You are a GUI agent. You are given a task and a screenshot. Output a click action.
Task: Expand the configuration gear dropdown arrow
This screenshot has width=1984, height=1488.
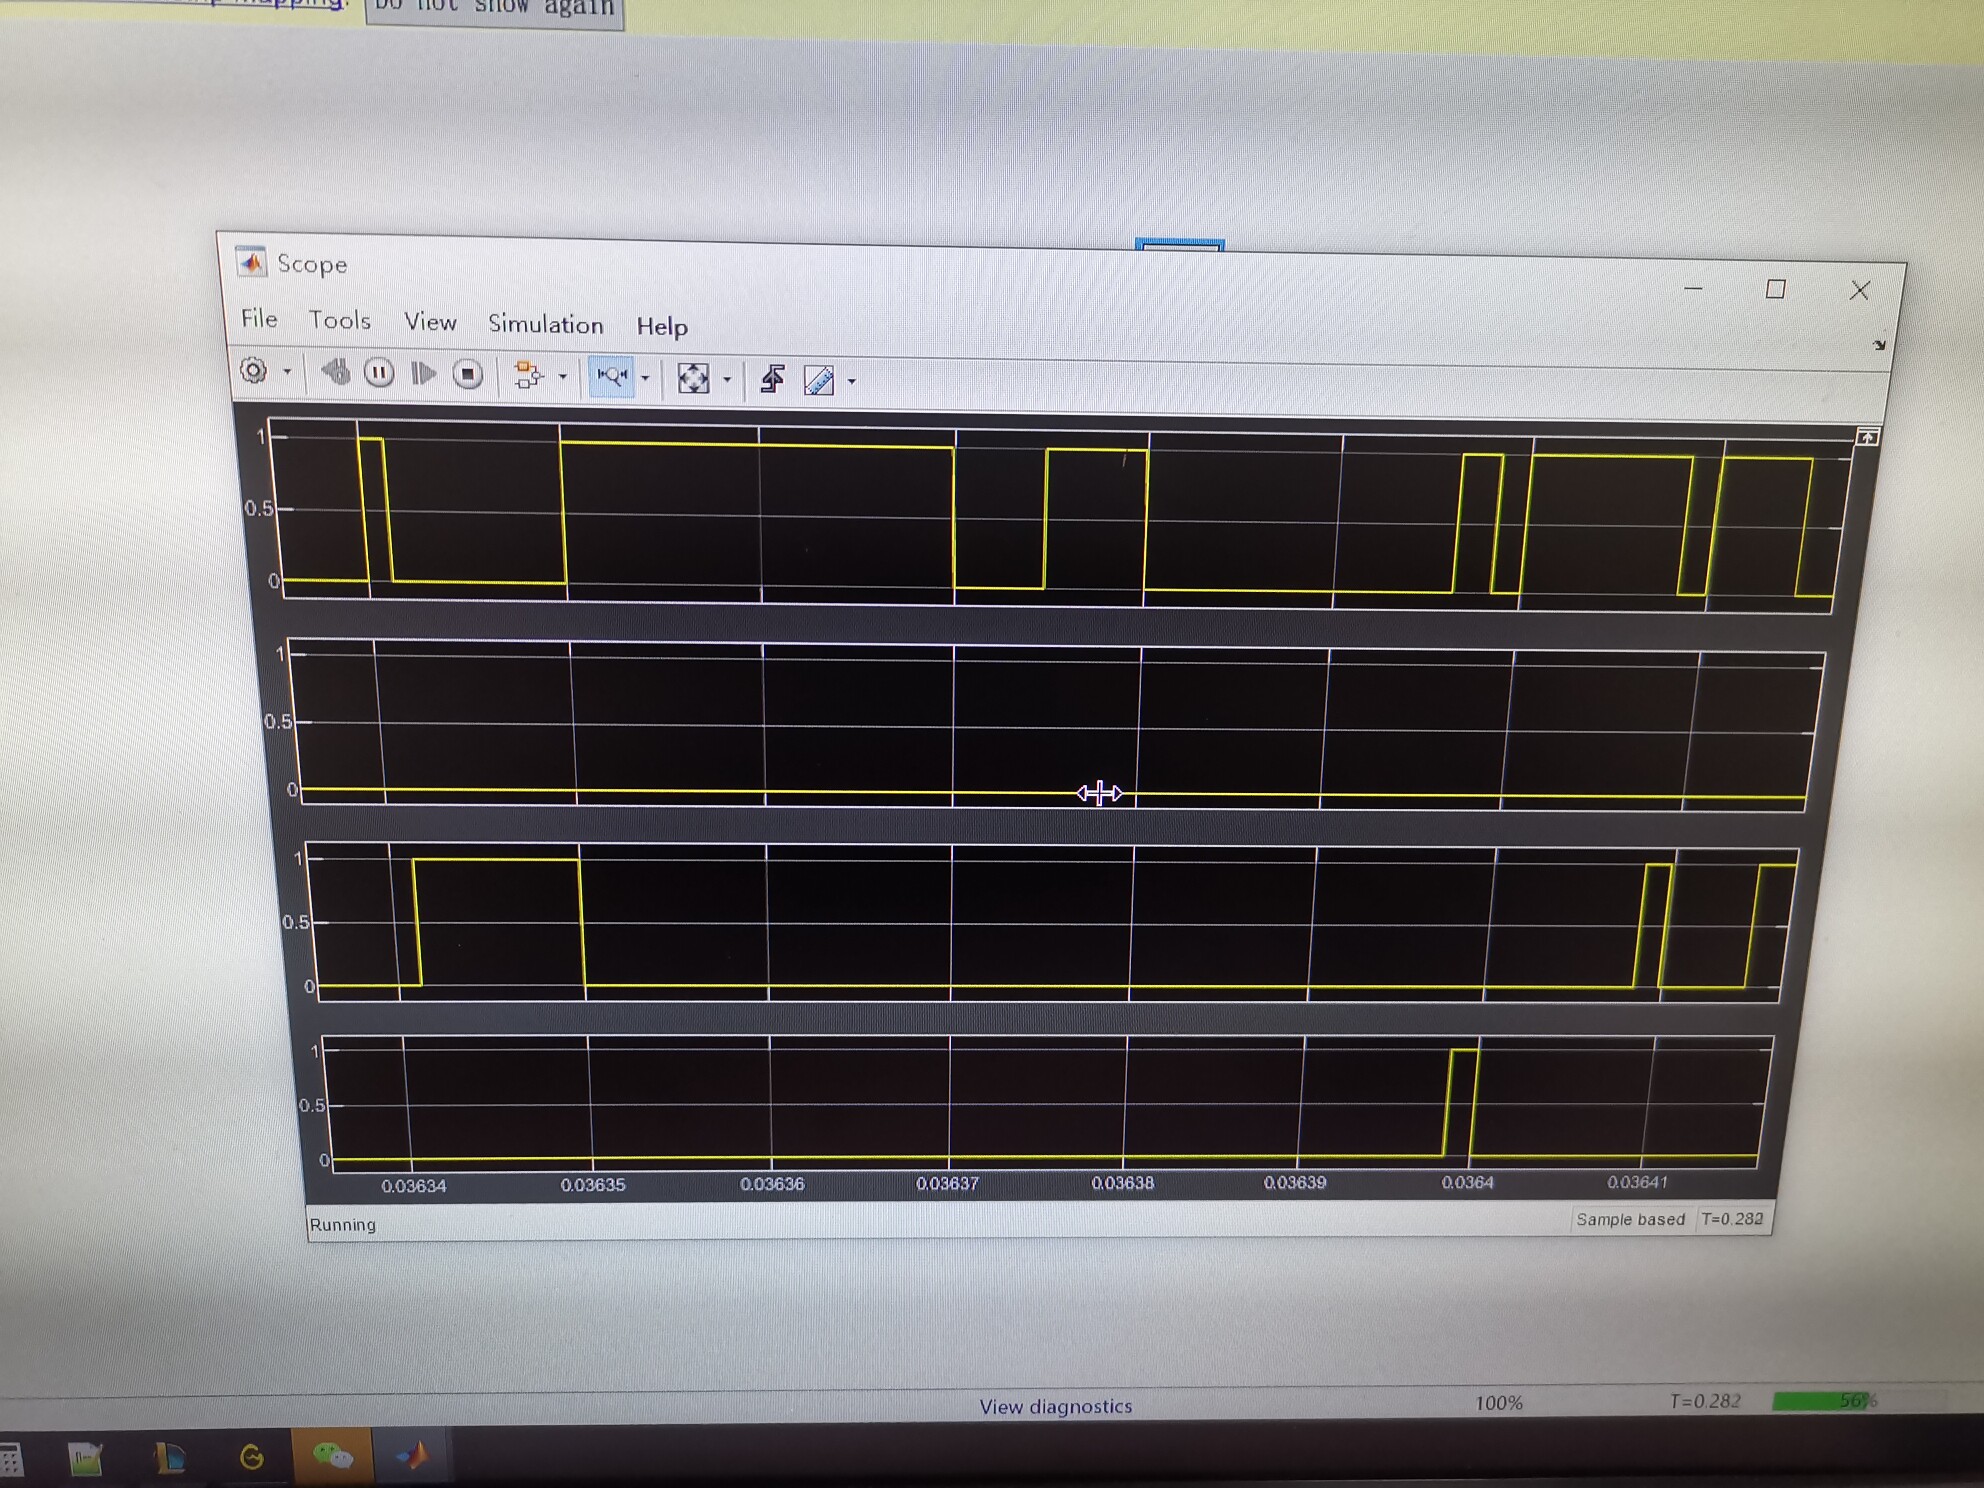[287, 372]
